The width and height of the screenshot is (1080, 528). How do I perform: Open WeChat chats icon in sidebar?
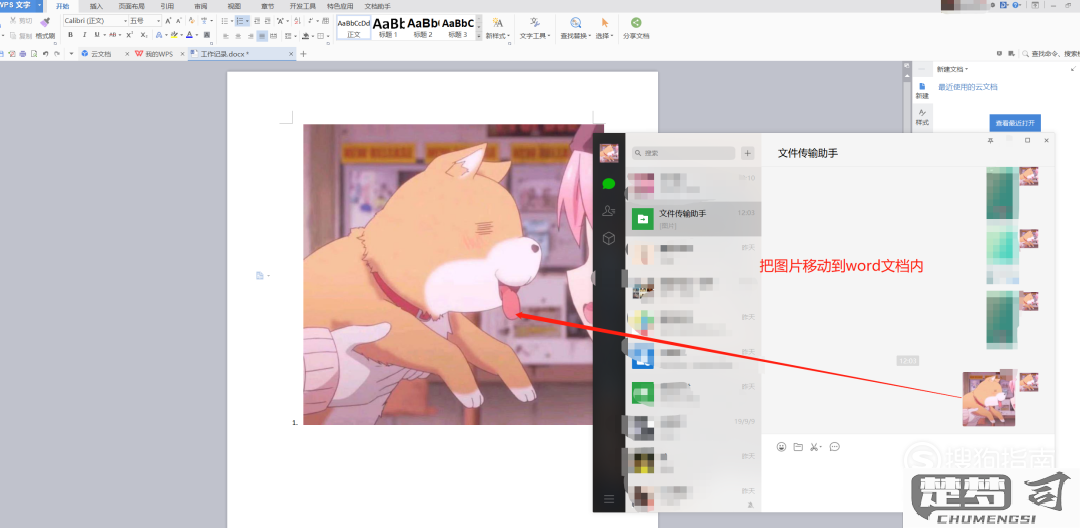[x=608, y=183]
